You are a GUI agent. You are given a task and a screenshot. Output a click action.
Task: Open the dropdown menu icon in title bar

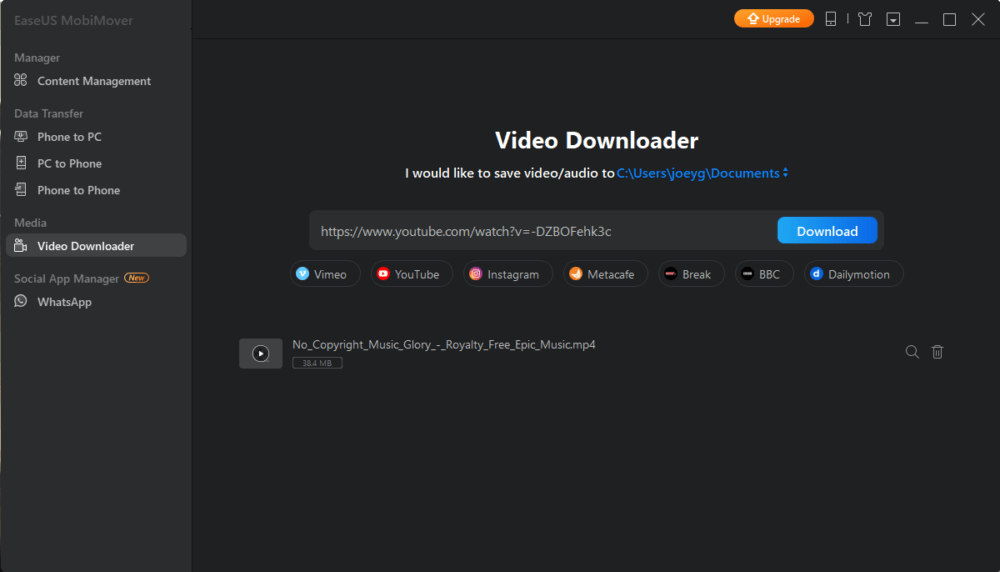[893, 19]
